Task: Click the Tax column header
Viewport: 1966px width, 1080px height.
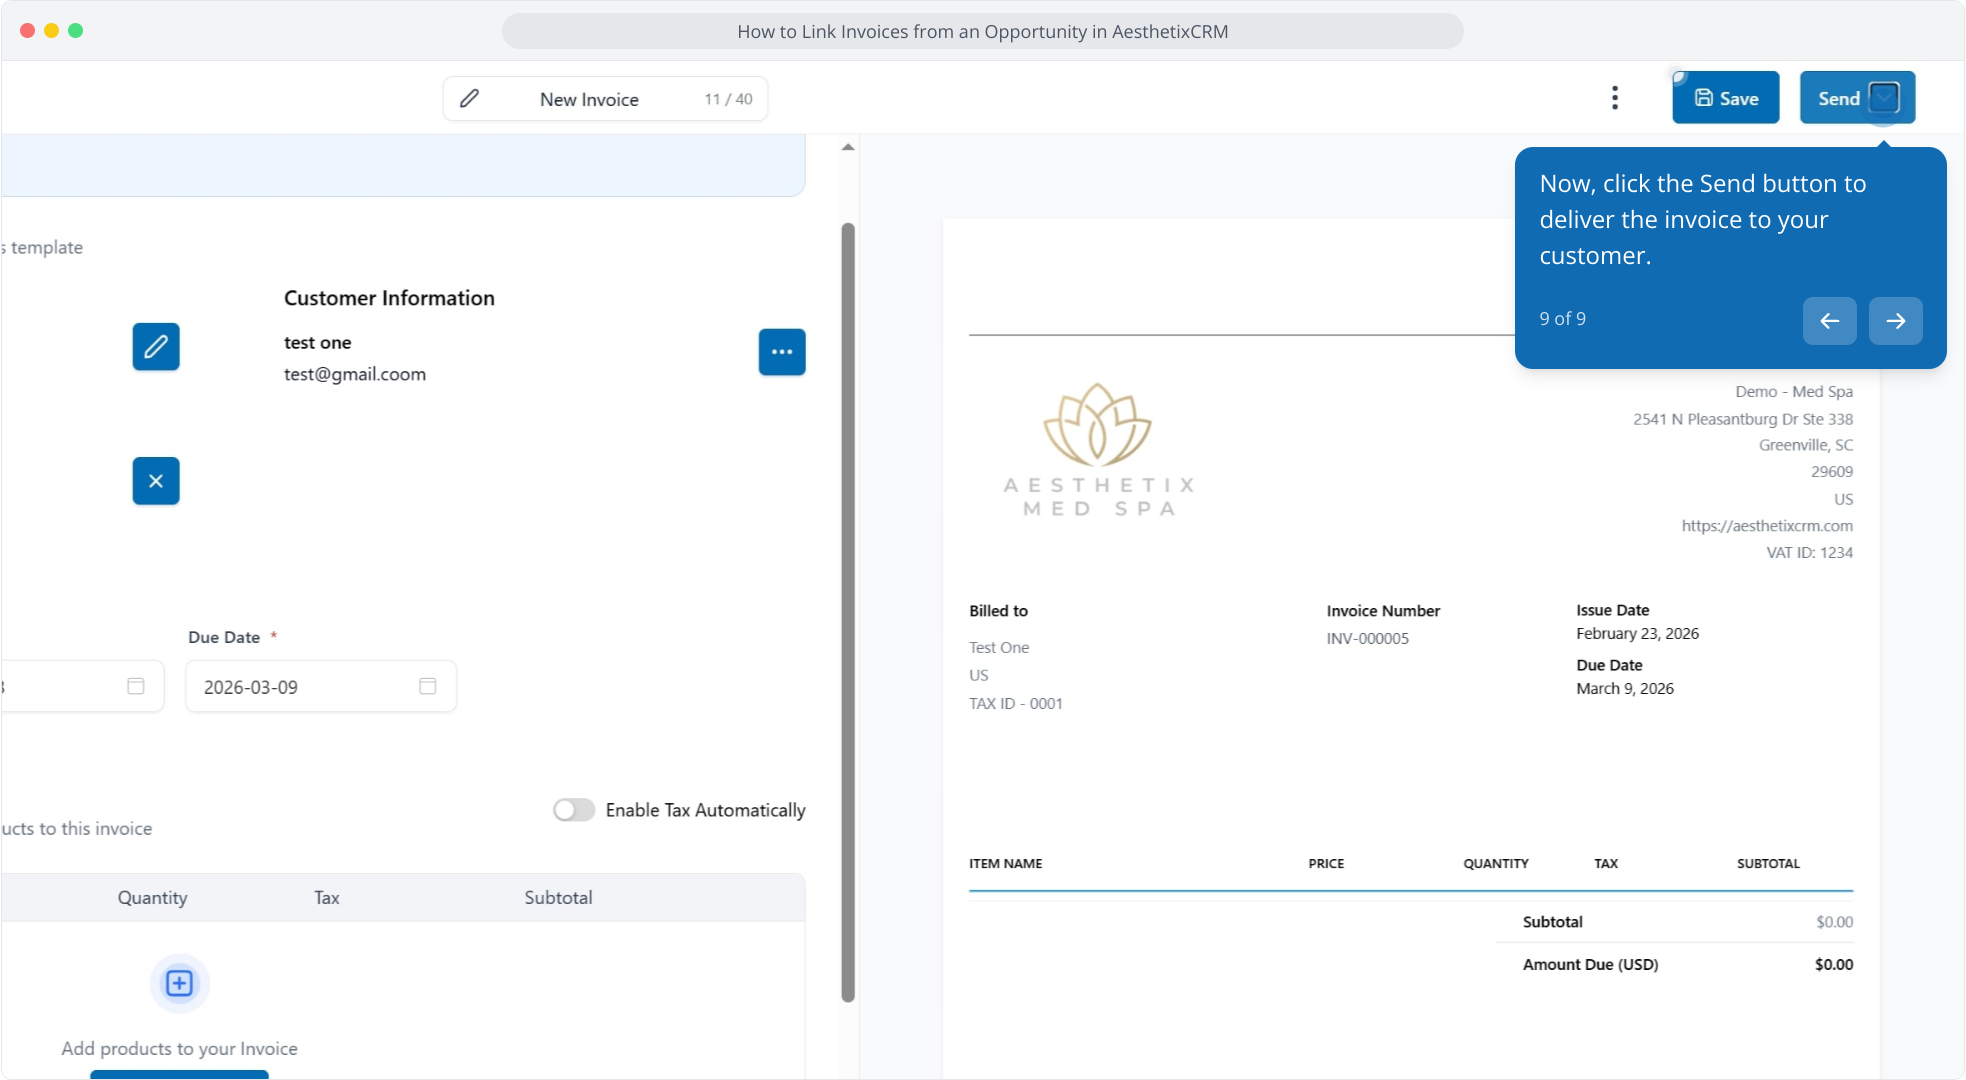Action: coord(327,898)
